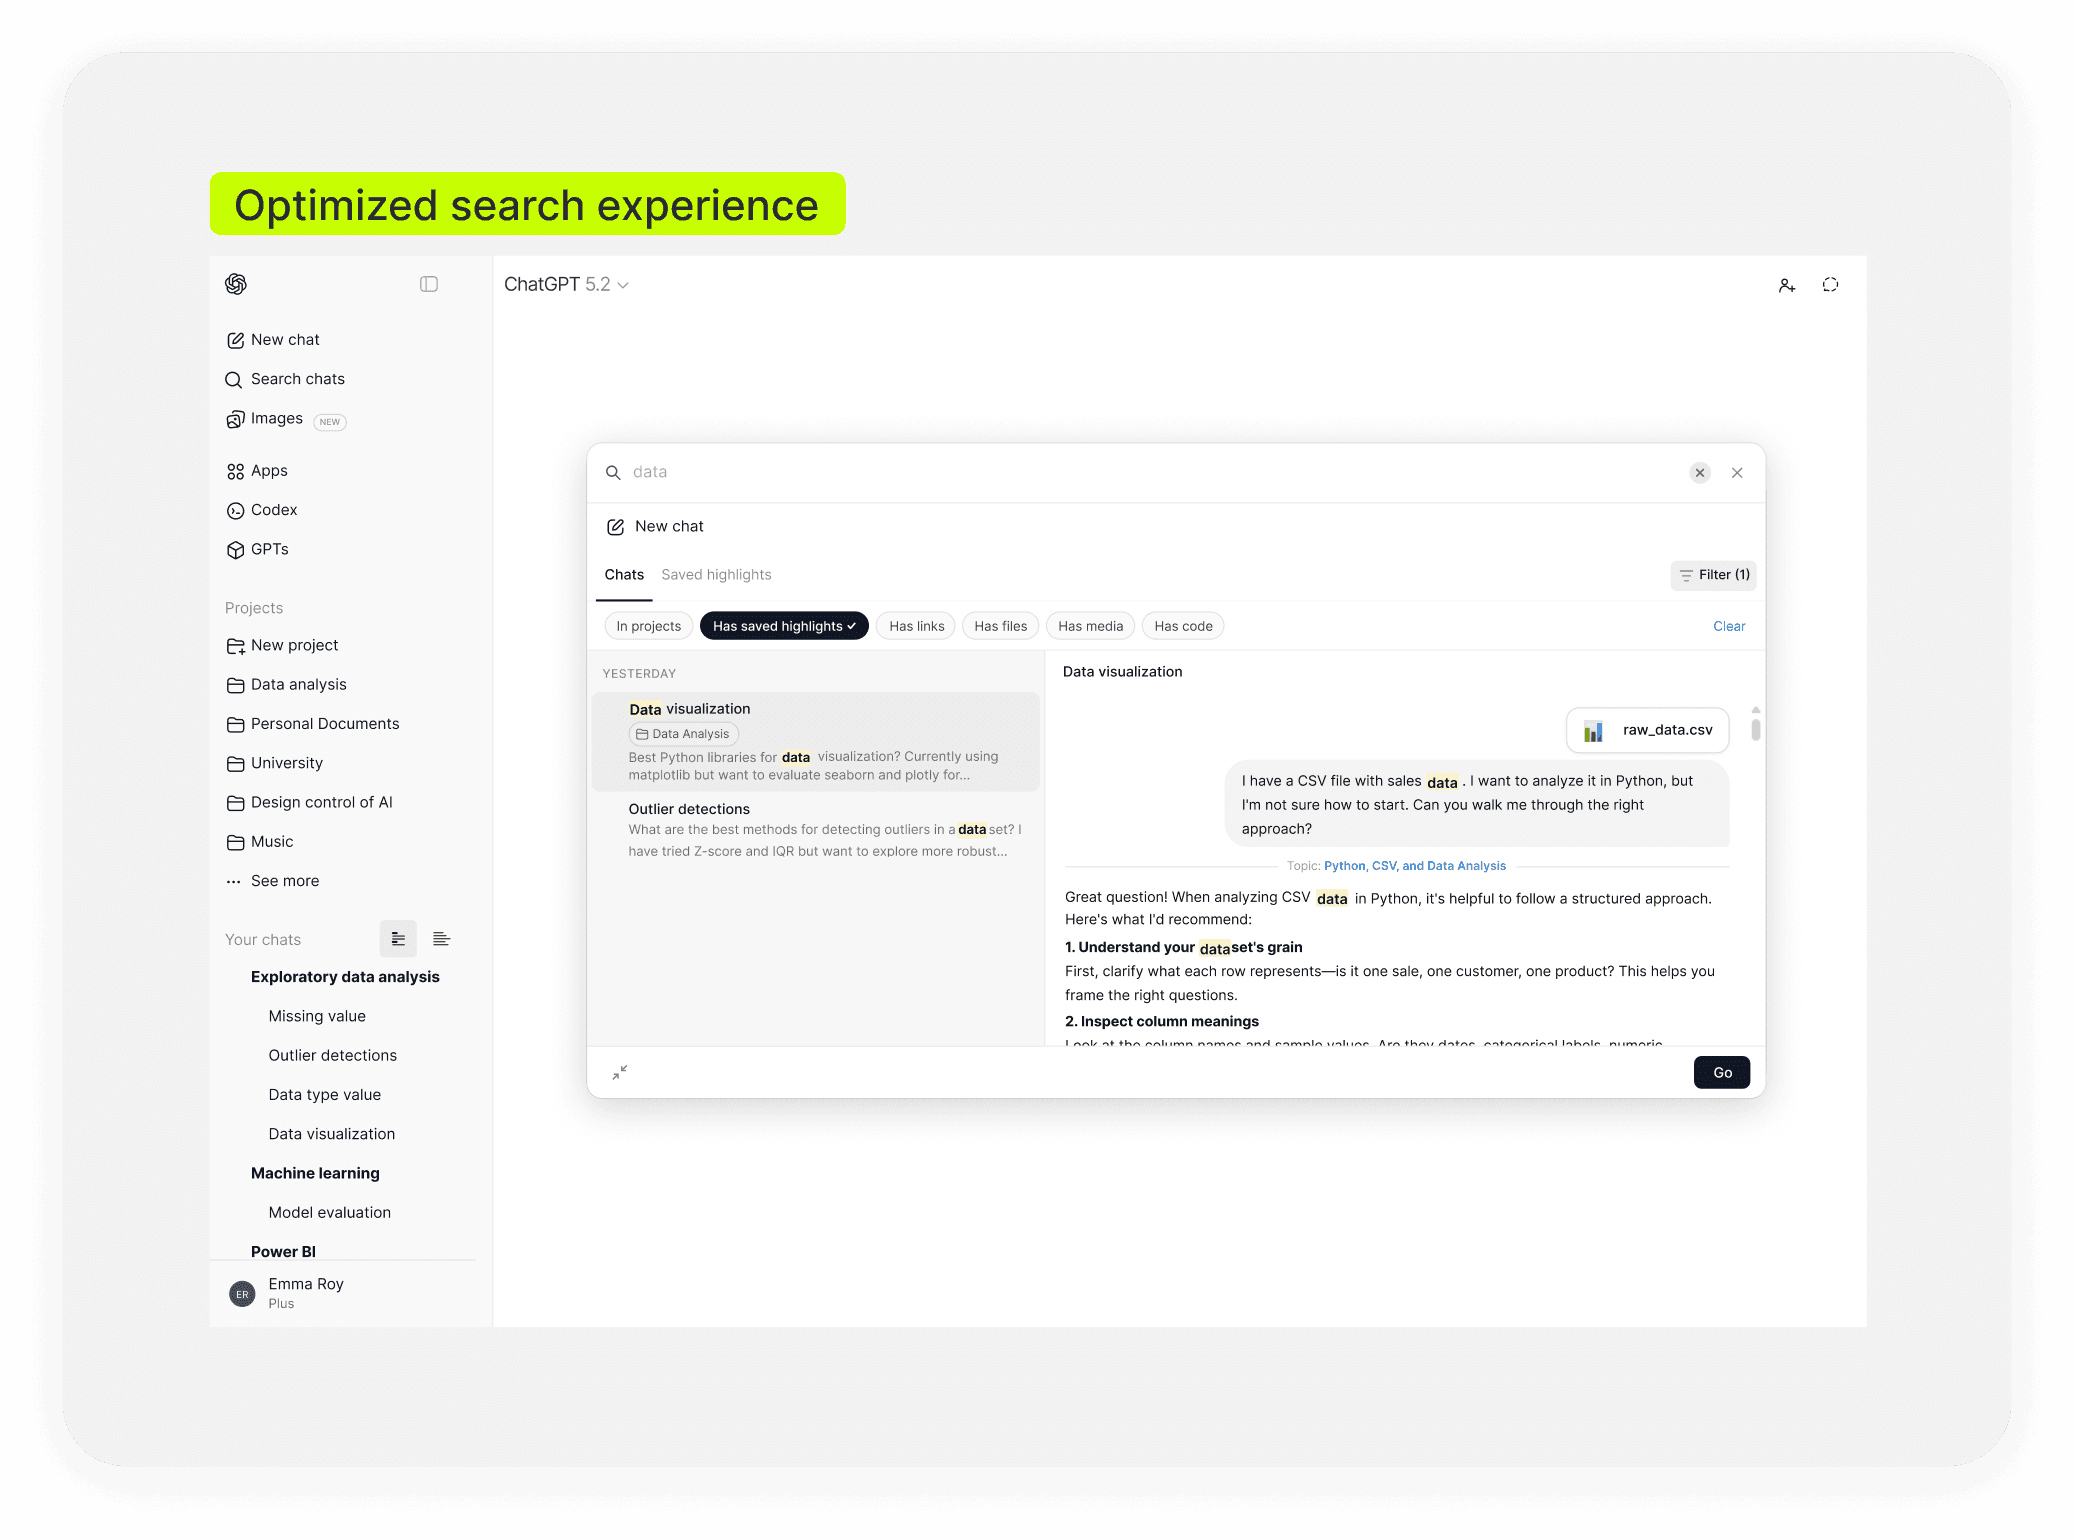Clear the search field text icon
Screen dimensions: 2074x1540
tap(1699, 473)
